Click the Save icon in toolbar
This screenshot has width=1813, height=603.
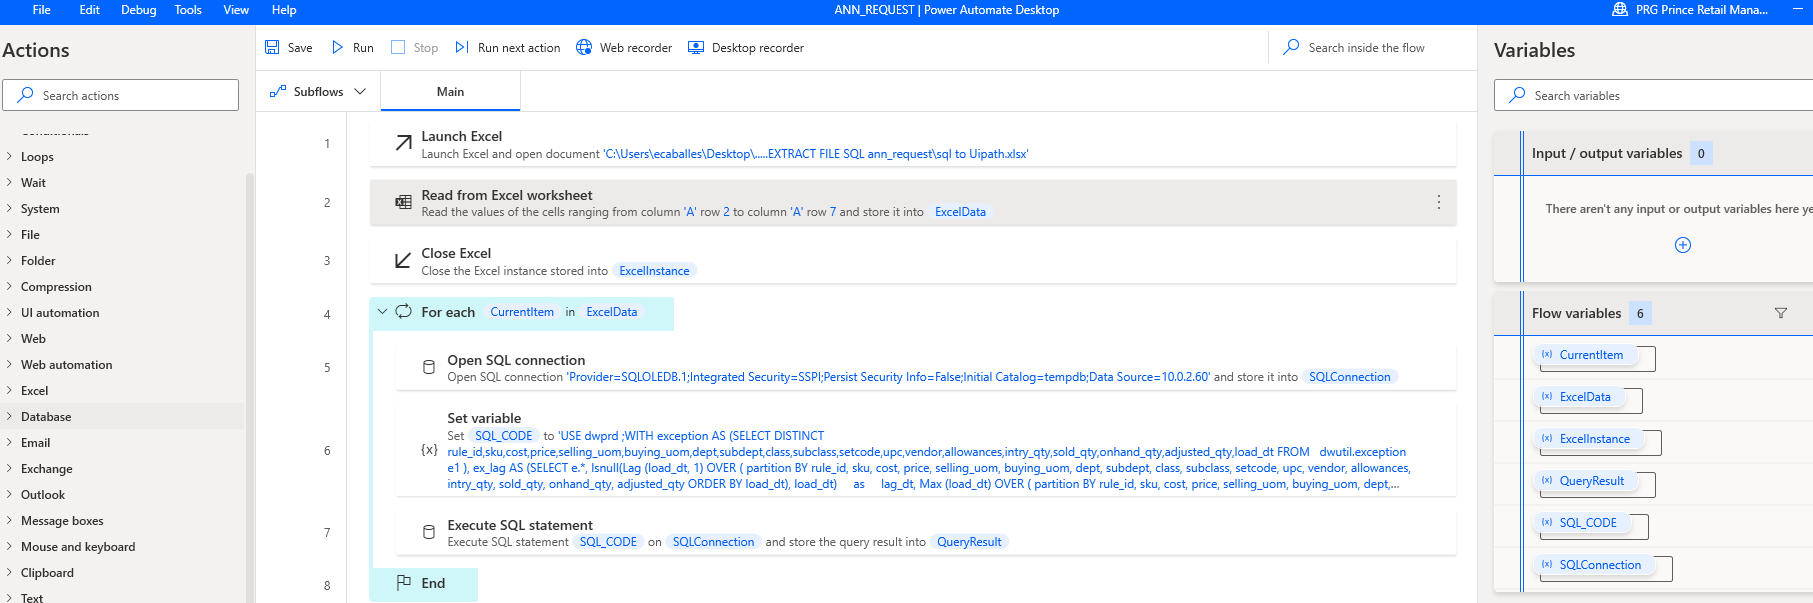click(x=272, y=47)
